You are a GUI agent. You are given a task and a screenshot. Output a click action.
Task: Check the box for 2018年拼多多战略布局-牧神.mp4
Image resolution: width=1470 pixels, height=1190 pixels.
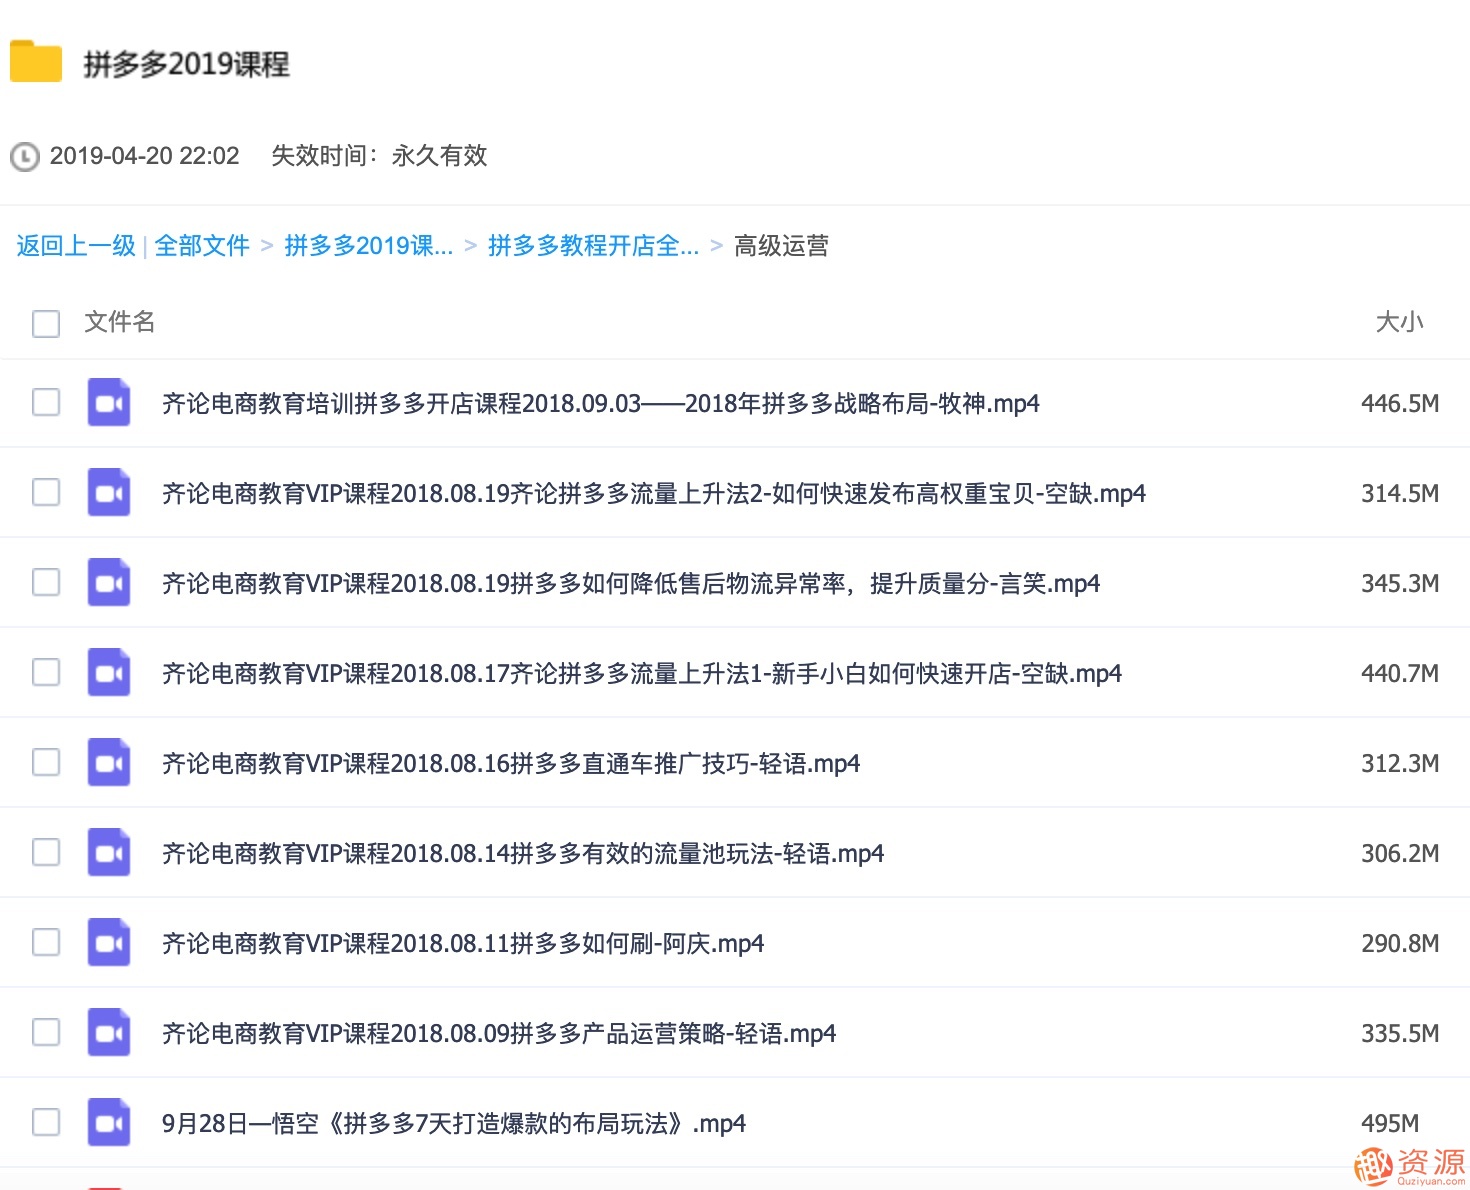click(x=46, y=402)
